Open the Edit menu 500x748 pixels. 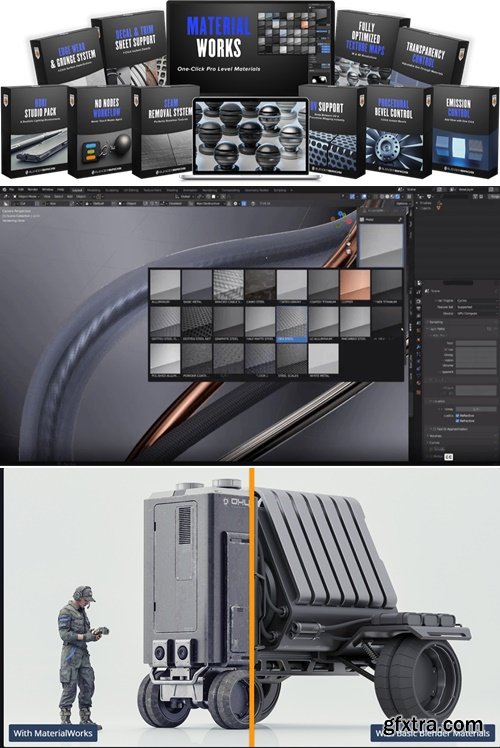point(21,189)
